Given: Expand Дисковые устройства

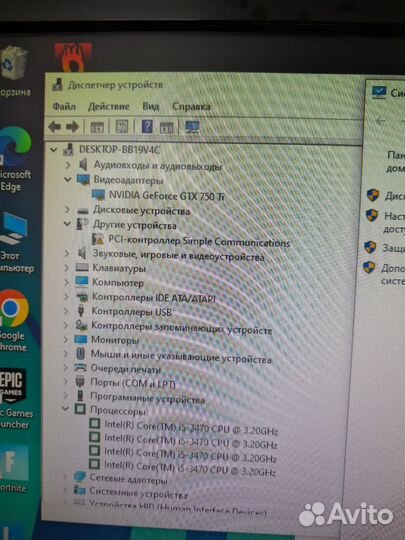Looking at the screenshot, I should tap(67, 209).
